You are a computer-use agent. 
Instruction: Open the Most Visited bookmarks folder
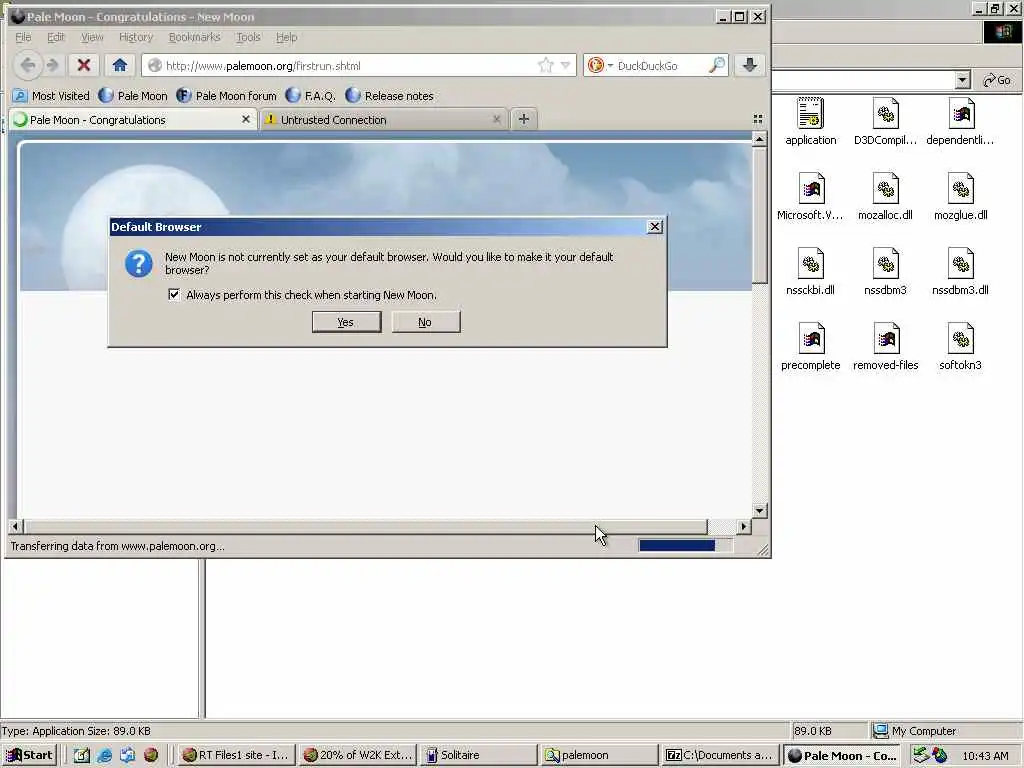coord(52,96)
